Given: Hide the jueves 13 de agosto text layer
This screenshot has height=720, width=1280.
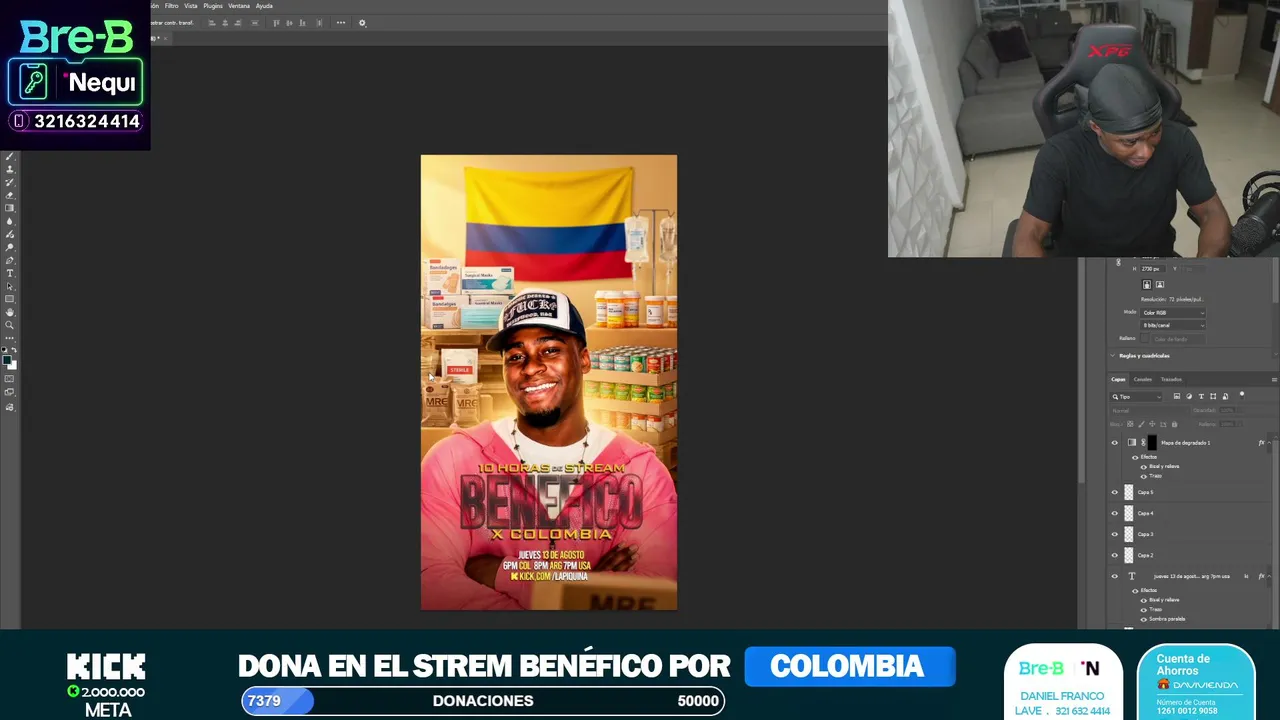Looking at the screenshot, I should (1115, 576).
